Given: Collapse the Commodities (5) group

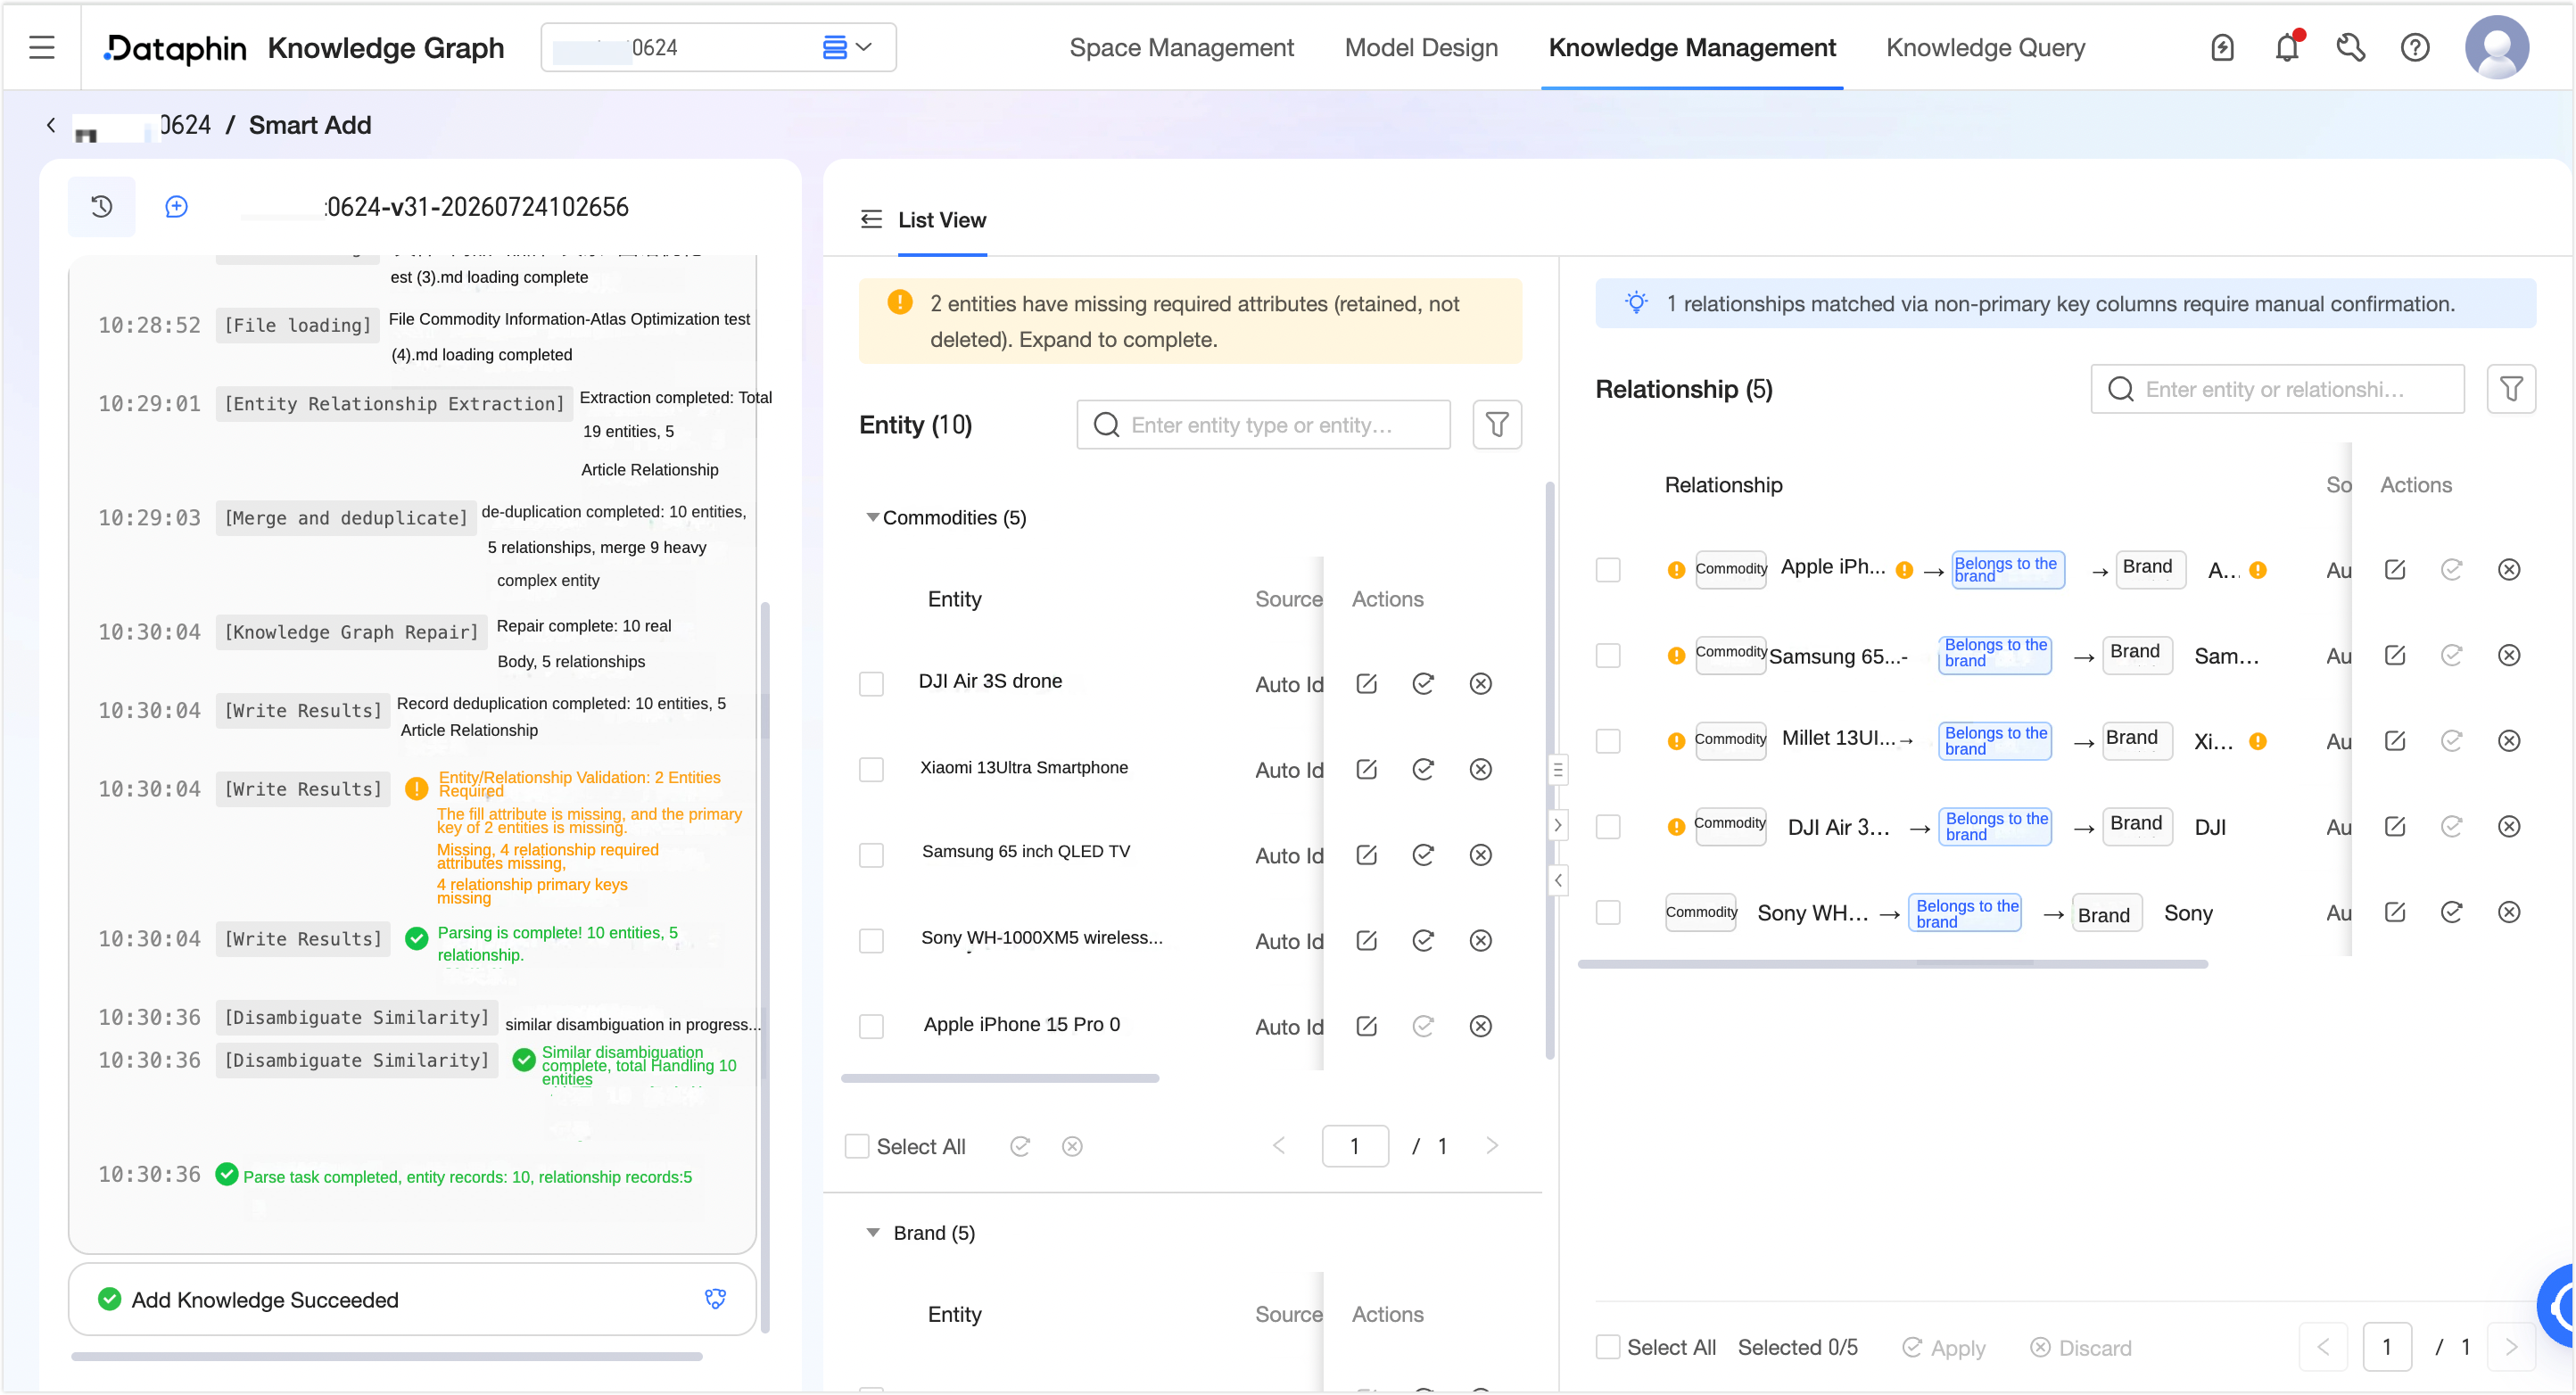Looking at the screenshot, I should coord(872,518).
